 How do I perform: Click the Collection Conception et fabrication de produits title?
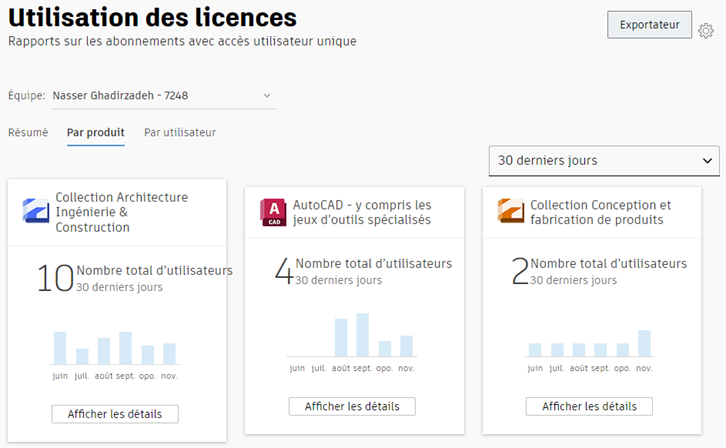pyautogui.click(x=601, y=212)
